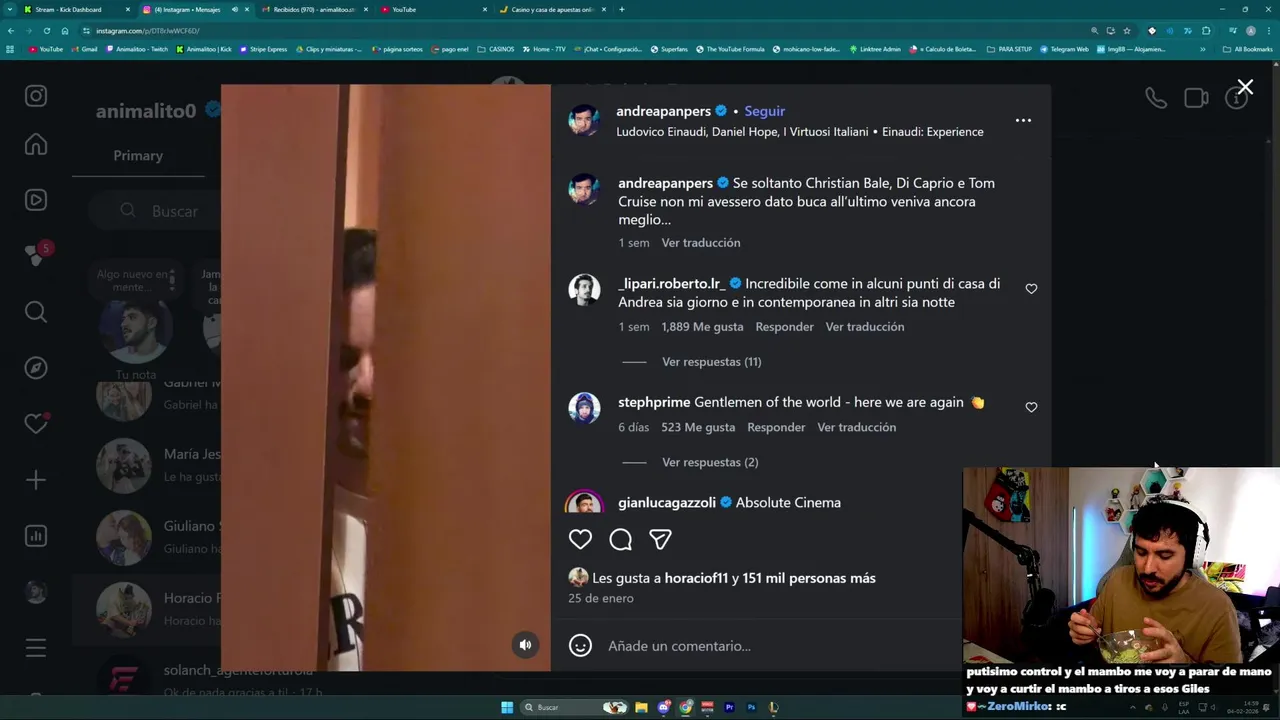Open the CASINOS bookmark folder

point(496,49)
